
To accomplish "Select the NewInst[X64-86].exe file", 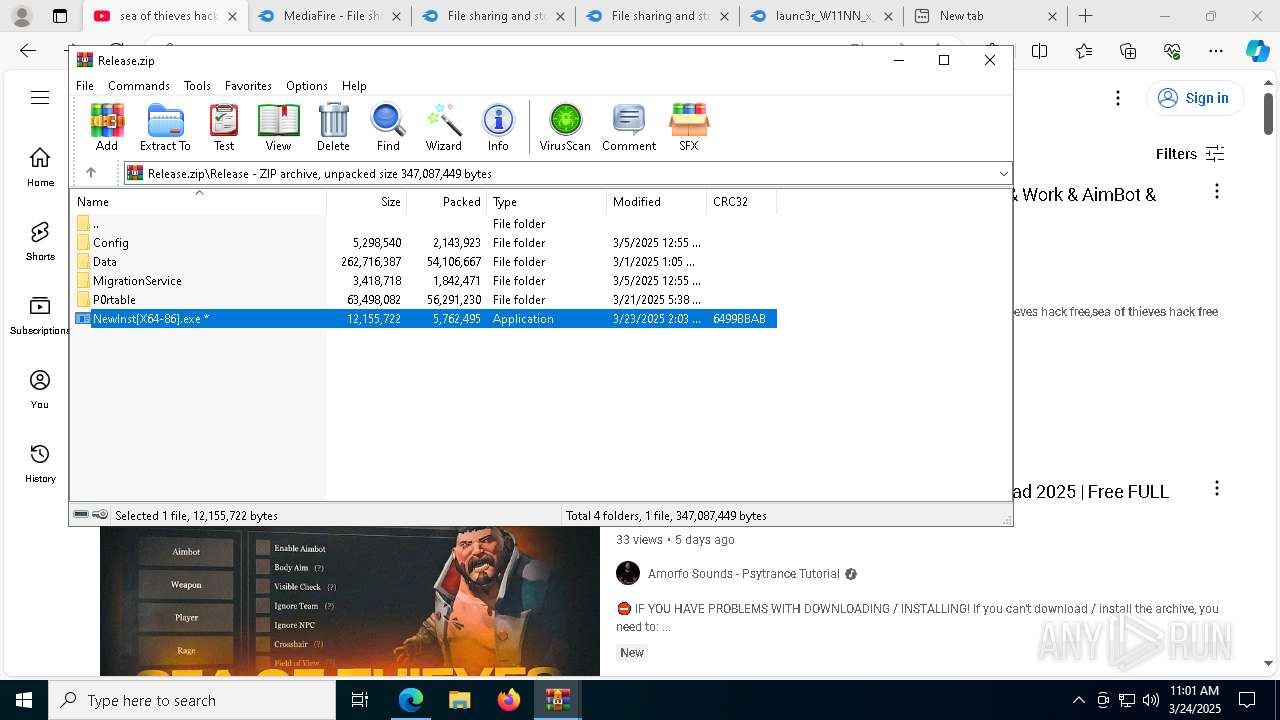I will click(x=425, y=319).
